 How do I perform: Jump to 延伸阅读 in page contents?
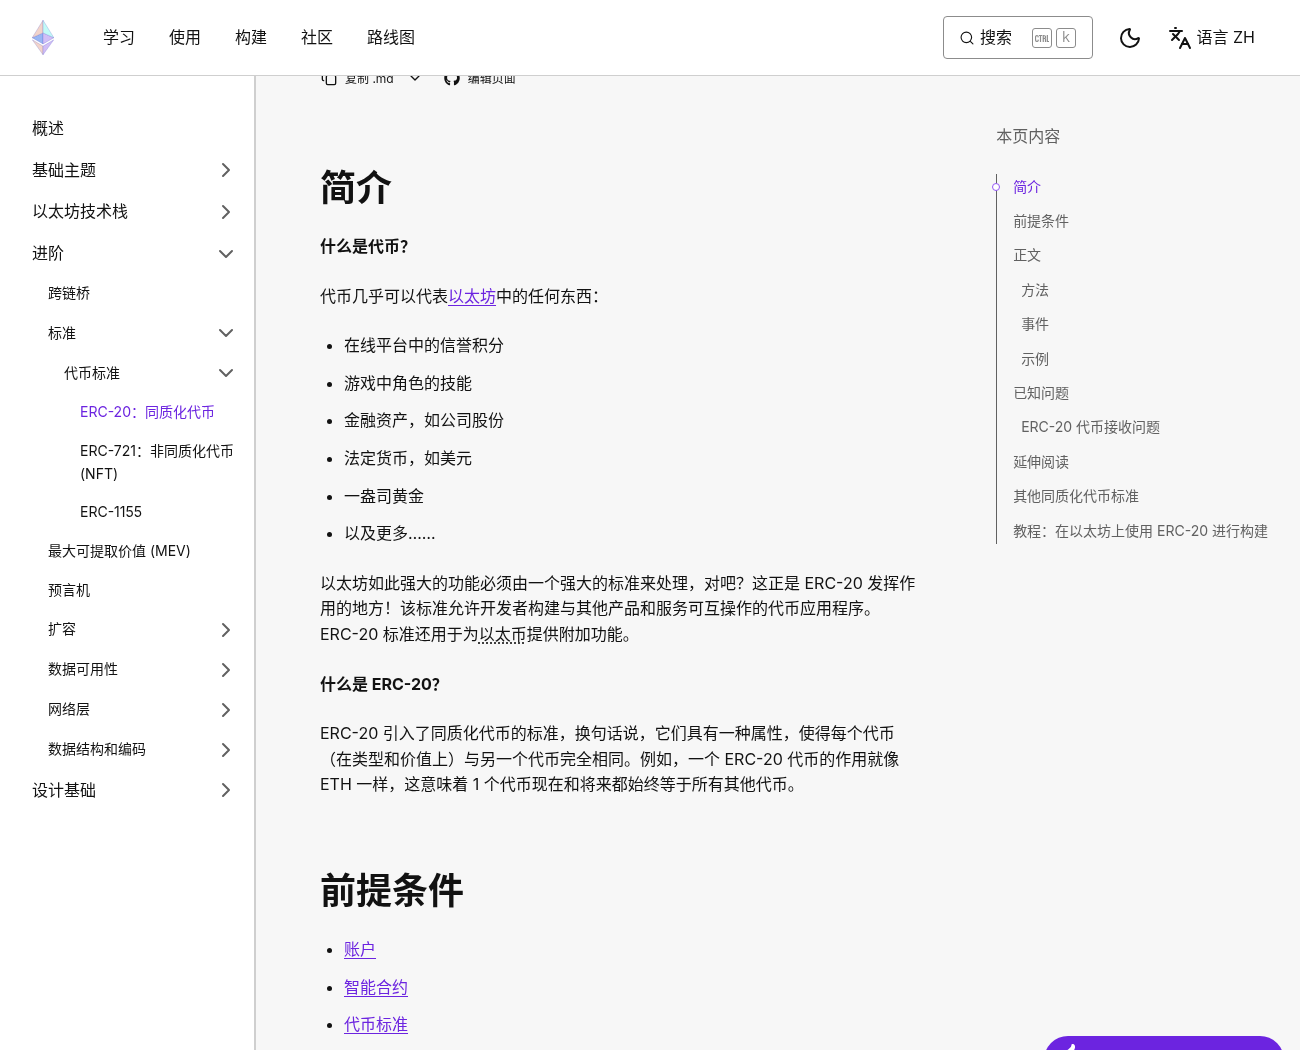[x=1041, y=462]
